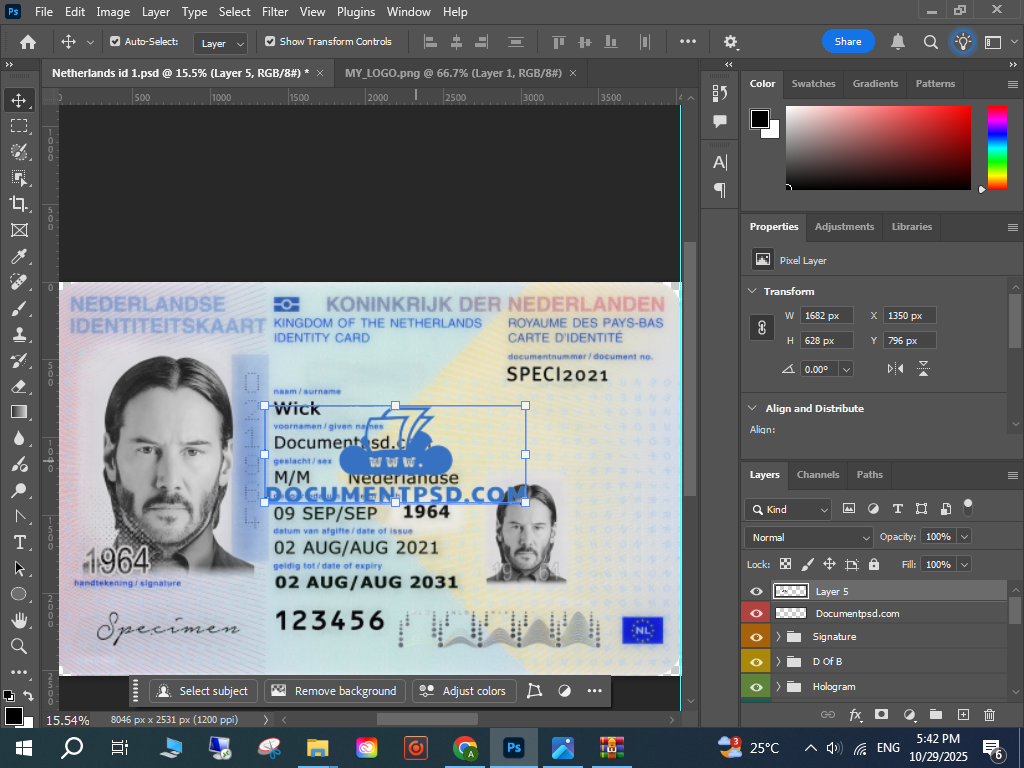The height and width of the screenshot is (768, 1024).
Task: Click the link width and height icon
Action: pos(762,328)
